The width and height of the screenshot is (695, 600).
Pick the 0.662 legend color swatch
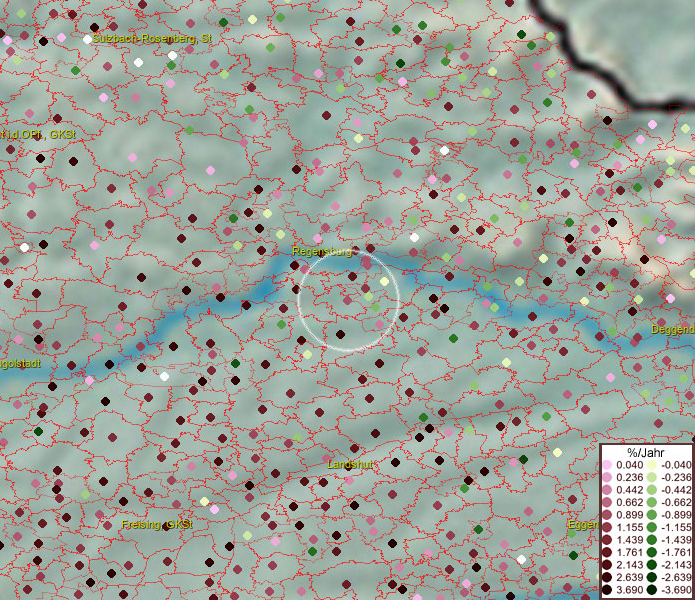pyautogui.click(x=607, y=503)
